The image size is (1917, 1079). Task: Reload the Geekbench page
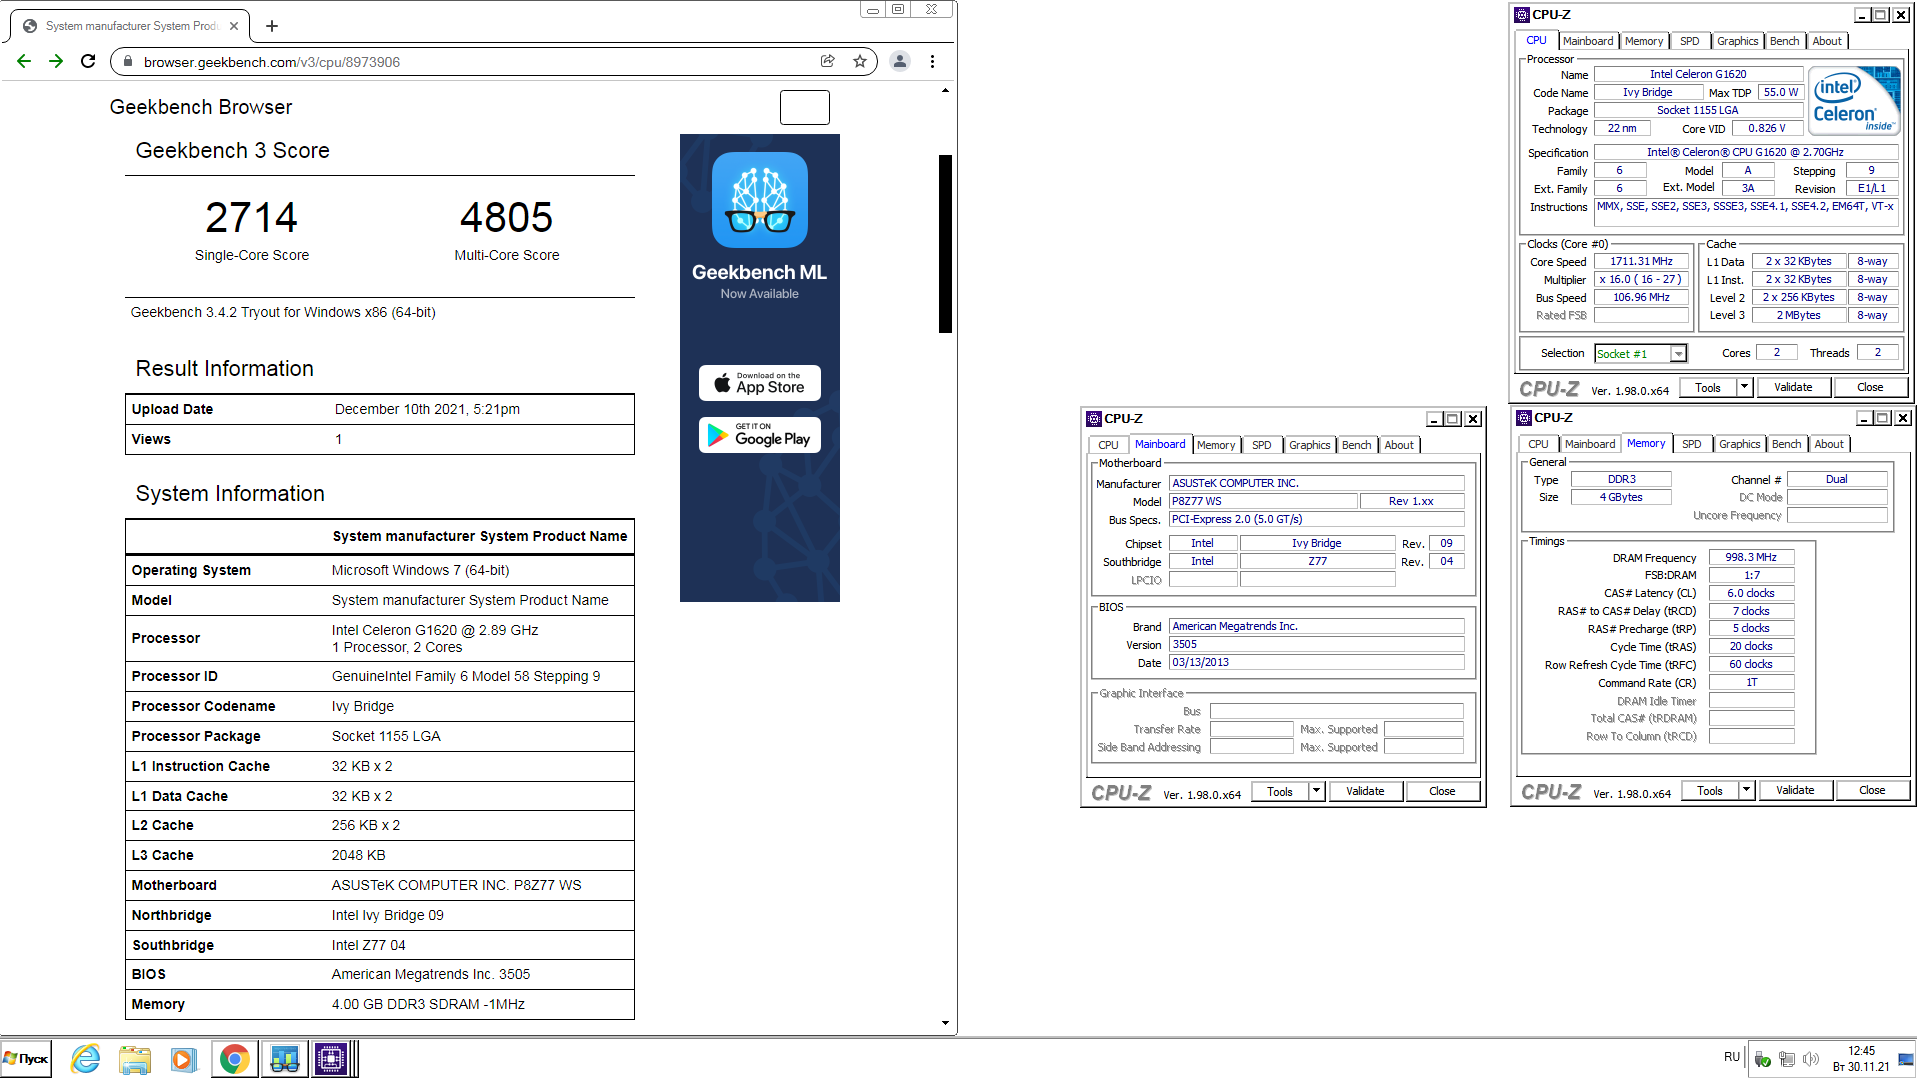[88, 61]
